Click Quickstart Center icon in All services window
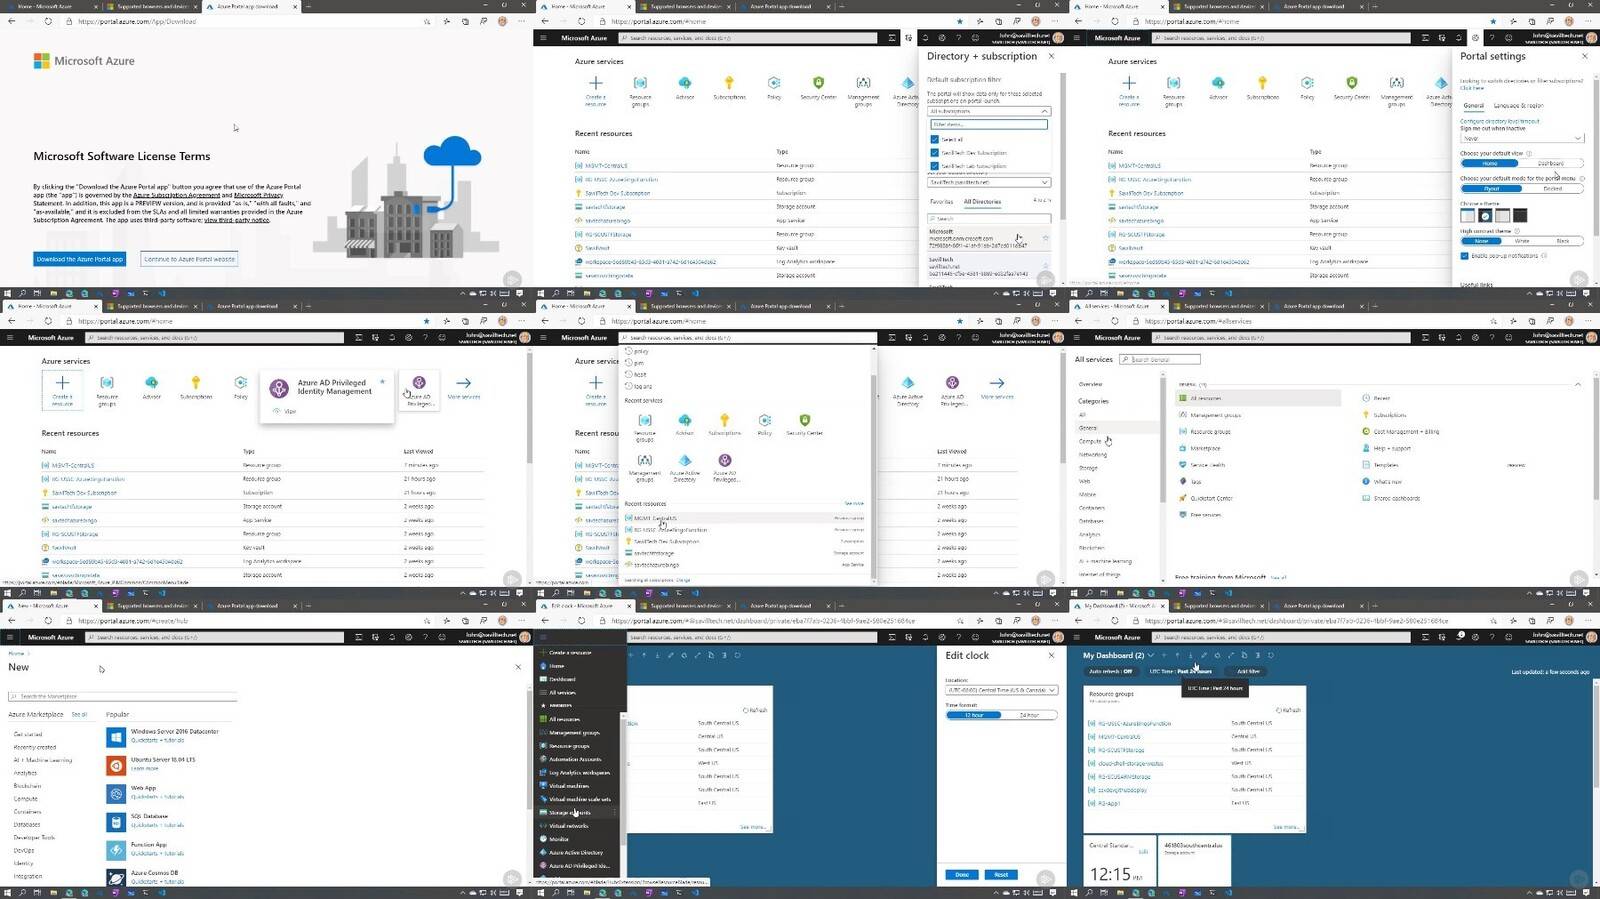1600x899 pixels. click(1183, 498)
